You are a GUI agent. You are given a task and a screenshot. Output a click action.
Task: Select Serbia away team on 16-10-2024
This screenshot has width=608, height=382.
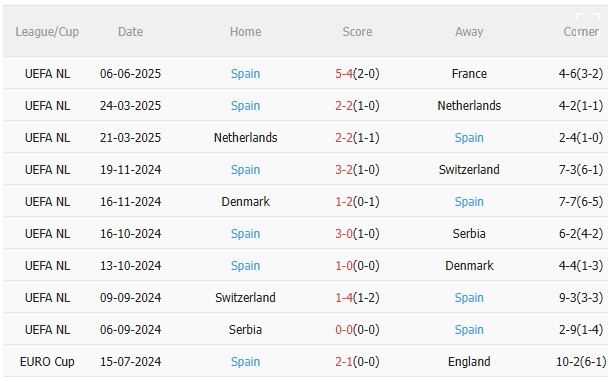[x=469, y=234]
